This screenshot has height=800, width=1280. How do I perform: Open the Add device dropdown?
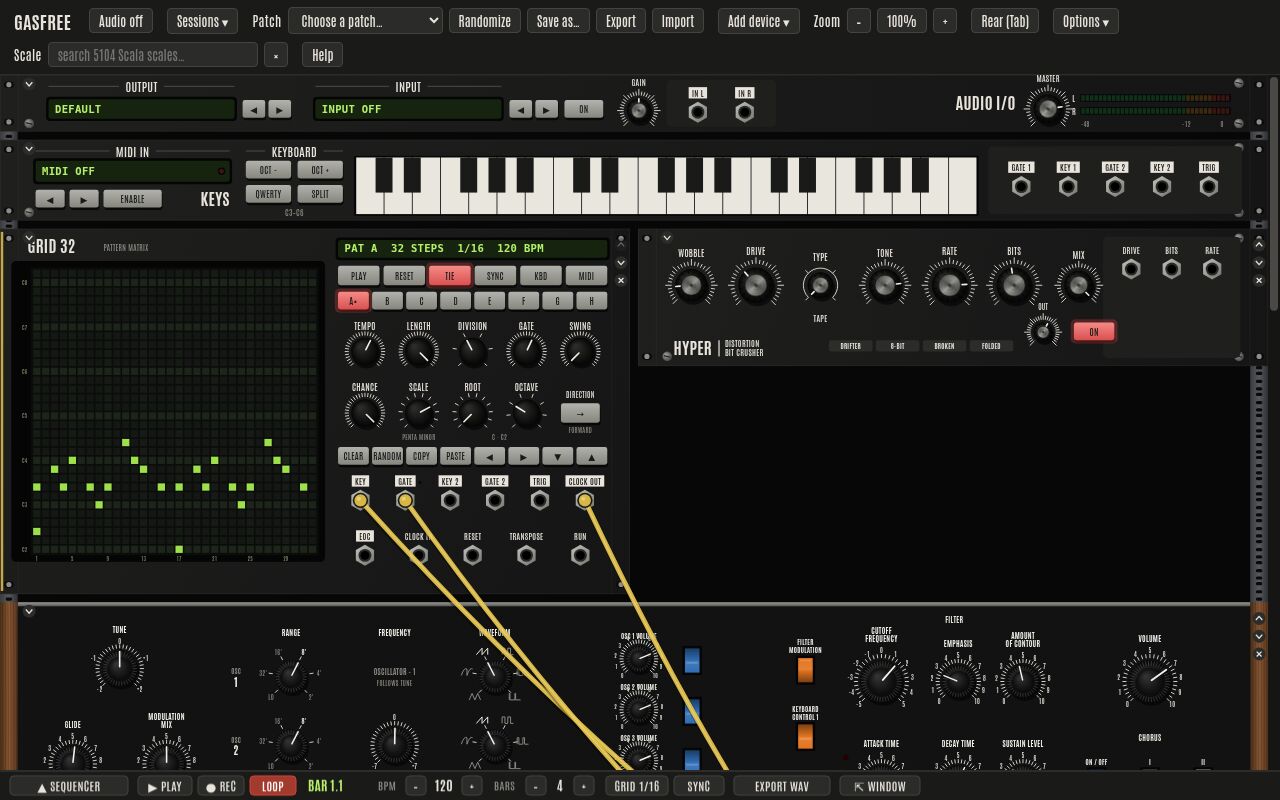tap(758, 21)
